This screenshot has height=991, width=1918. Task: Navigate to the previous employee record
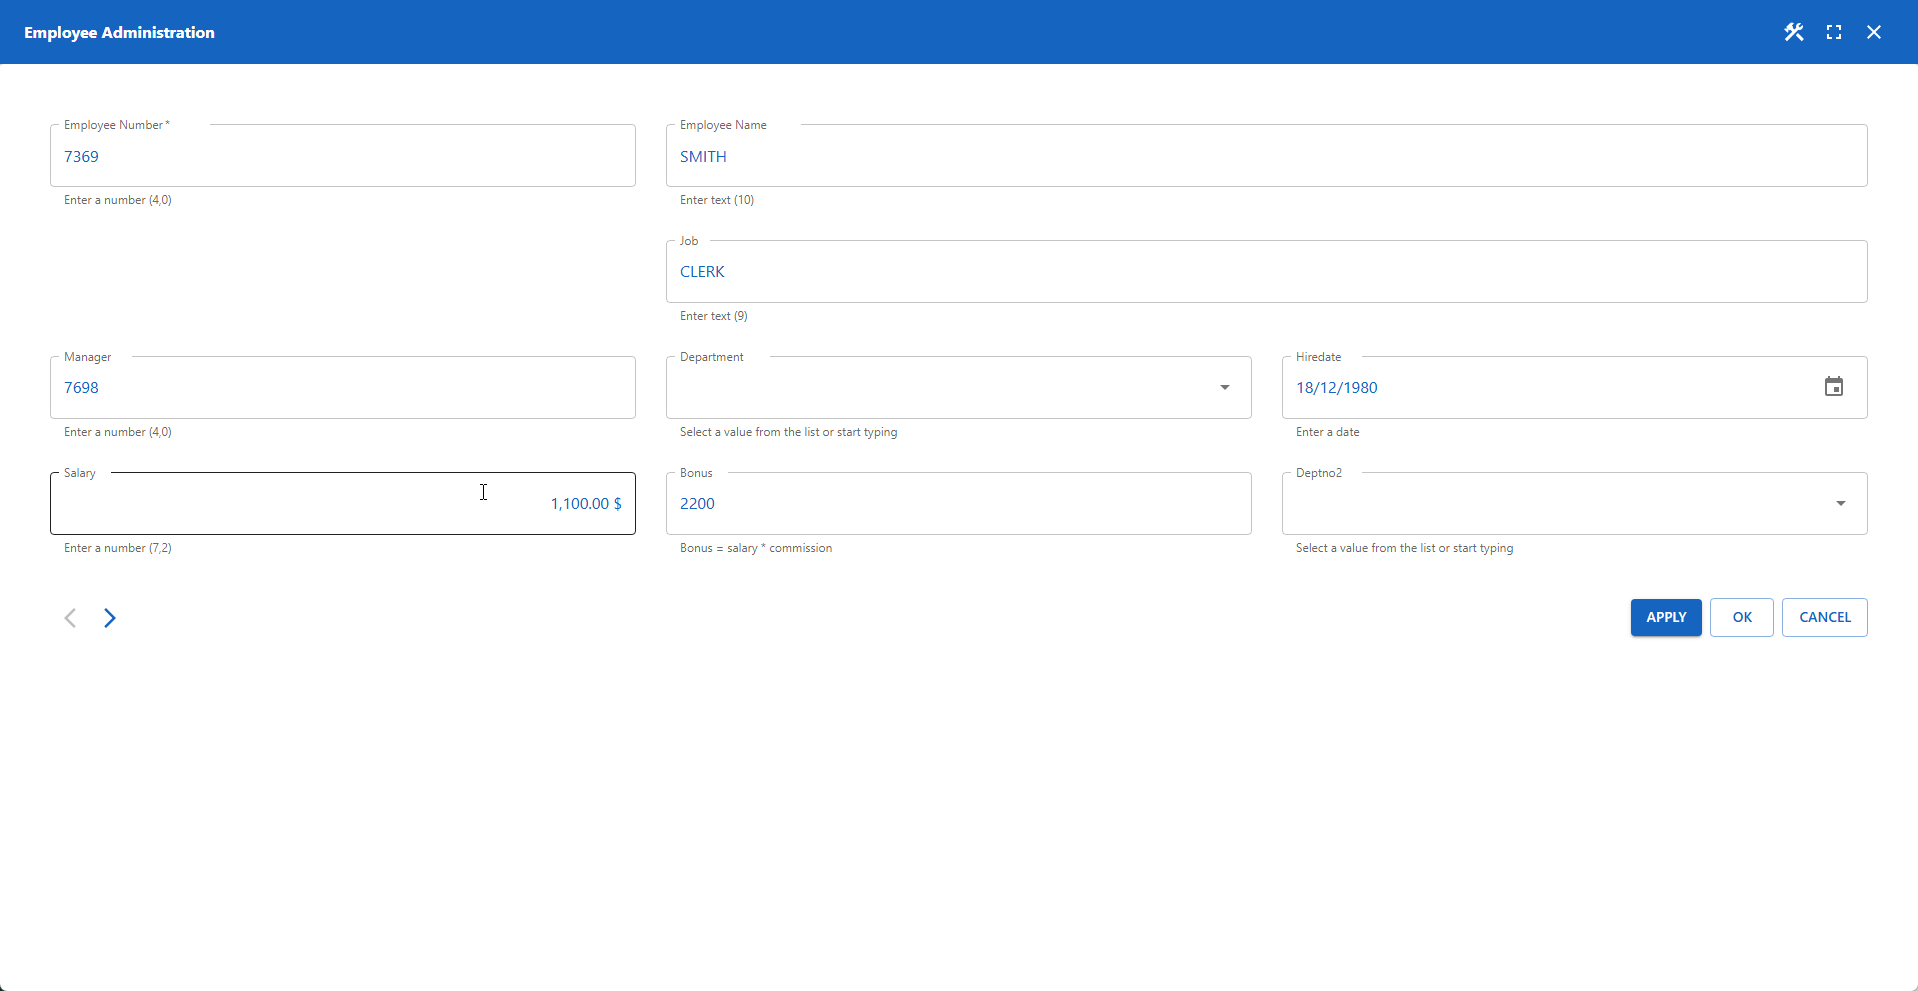pos(70,617)
